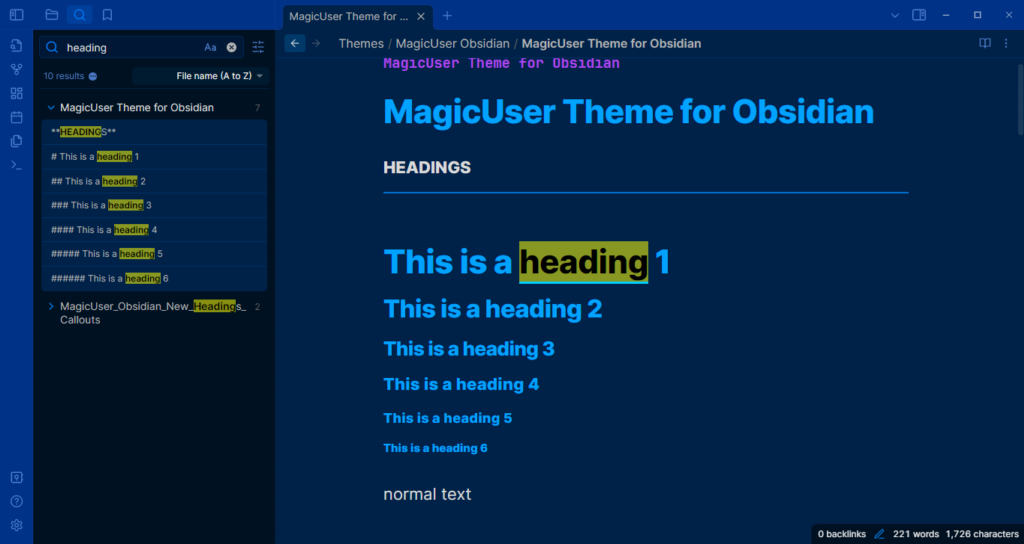Collapse MagicUser Theme for Obsidian results
Screen dimensions: 1024x544
51,108
